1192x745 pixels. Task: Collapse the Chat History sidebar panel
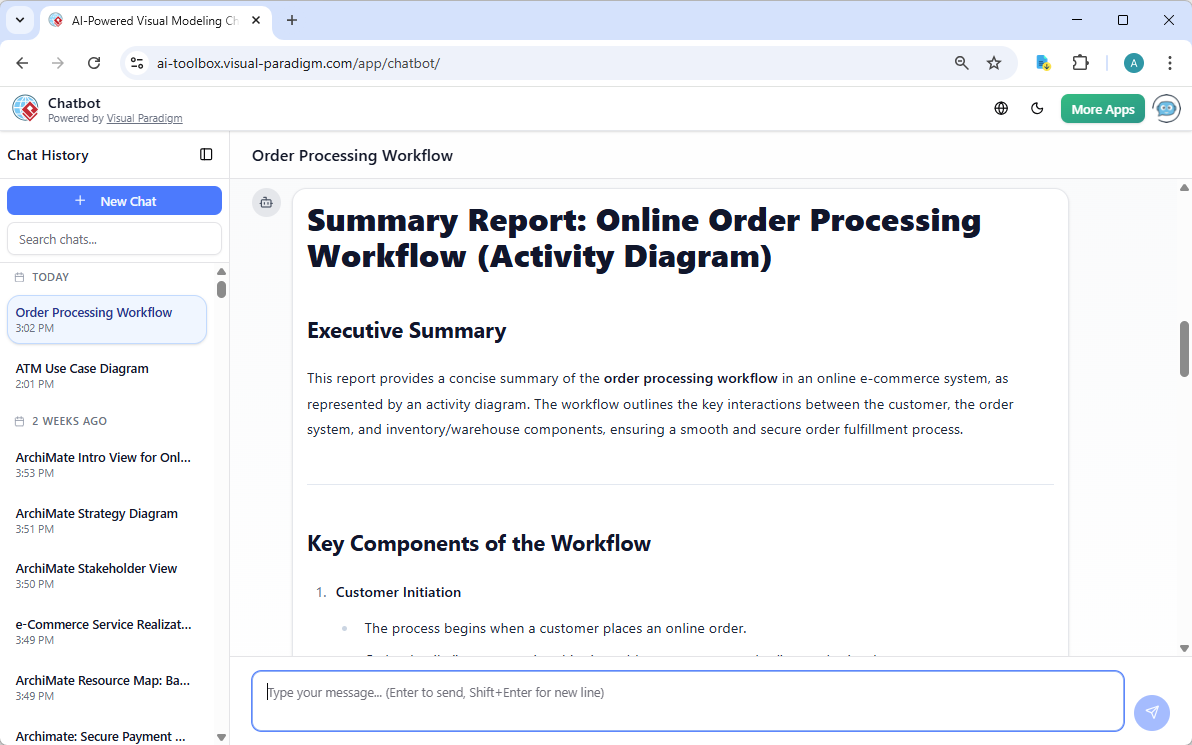[206, 154]
